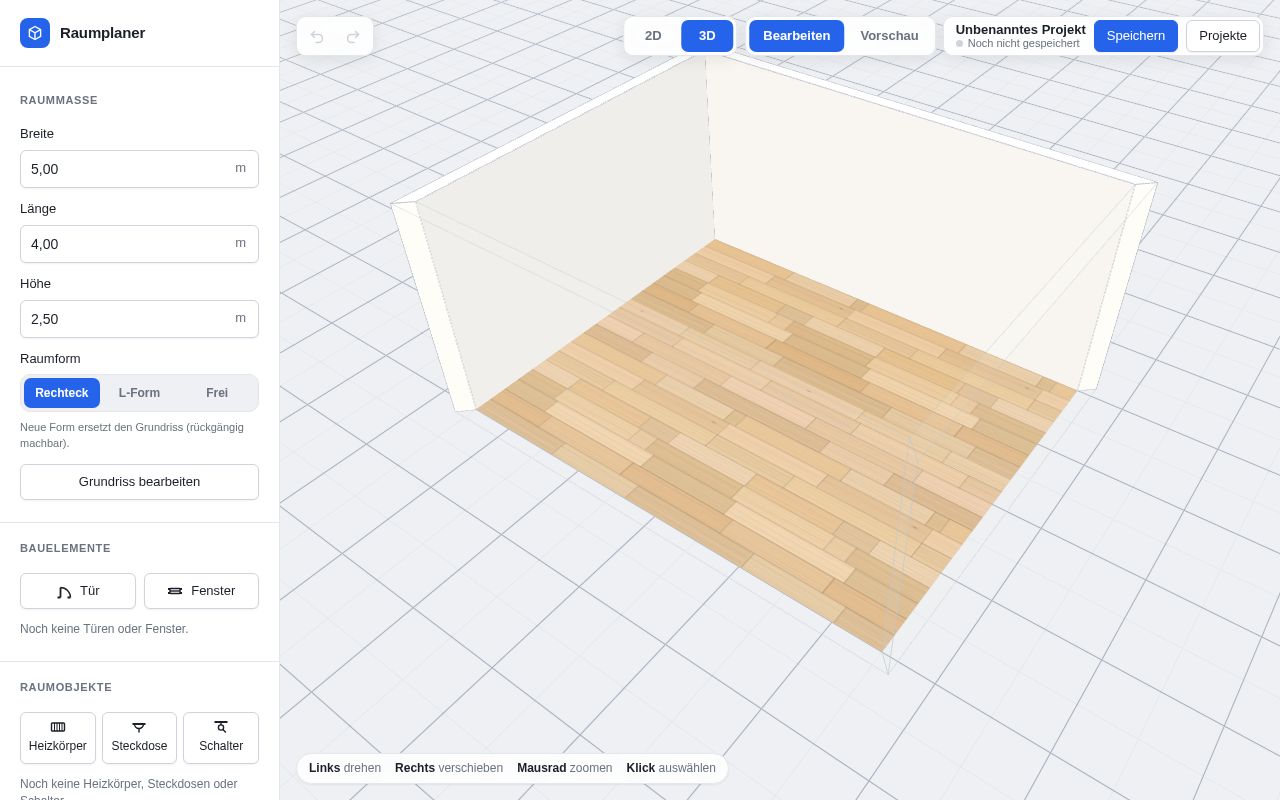Click the Raumplaner cube logo icon
This screenshot has width=1280, height=800.
coord(35,33)
